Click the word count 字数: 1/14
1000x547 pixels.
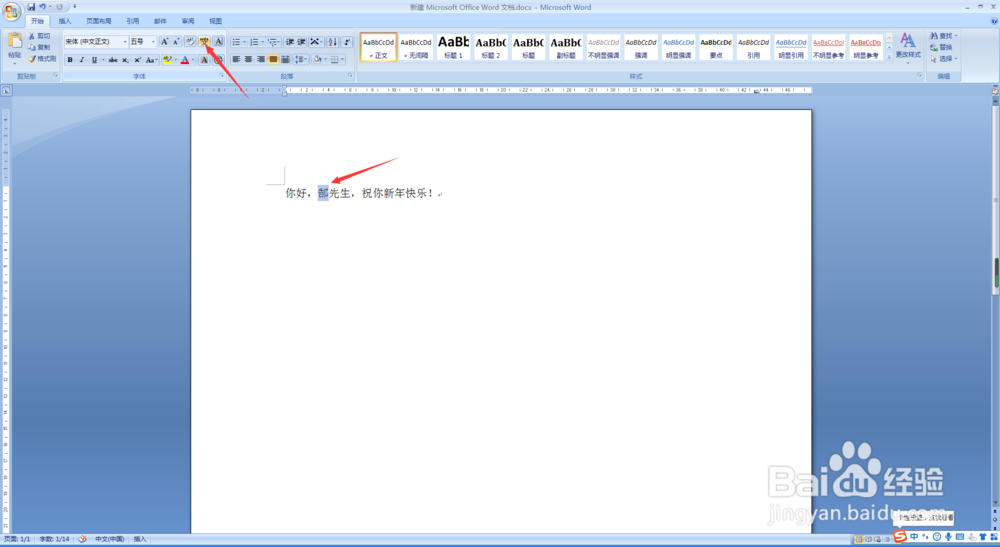point(54,539)
